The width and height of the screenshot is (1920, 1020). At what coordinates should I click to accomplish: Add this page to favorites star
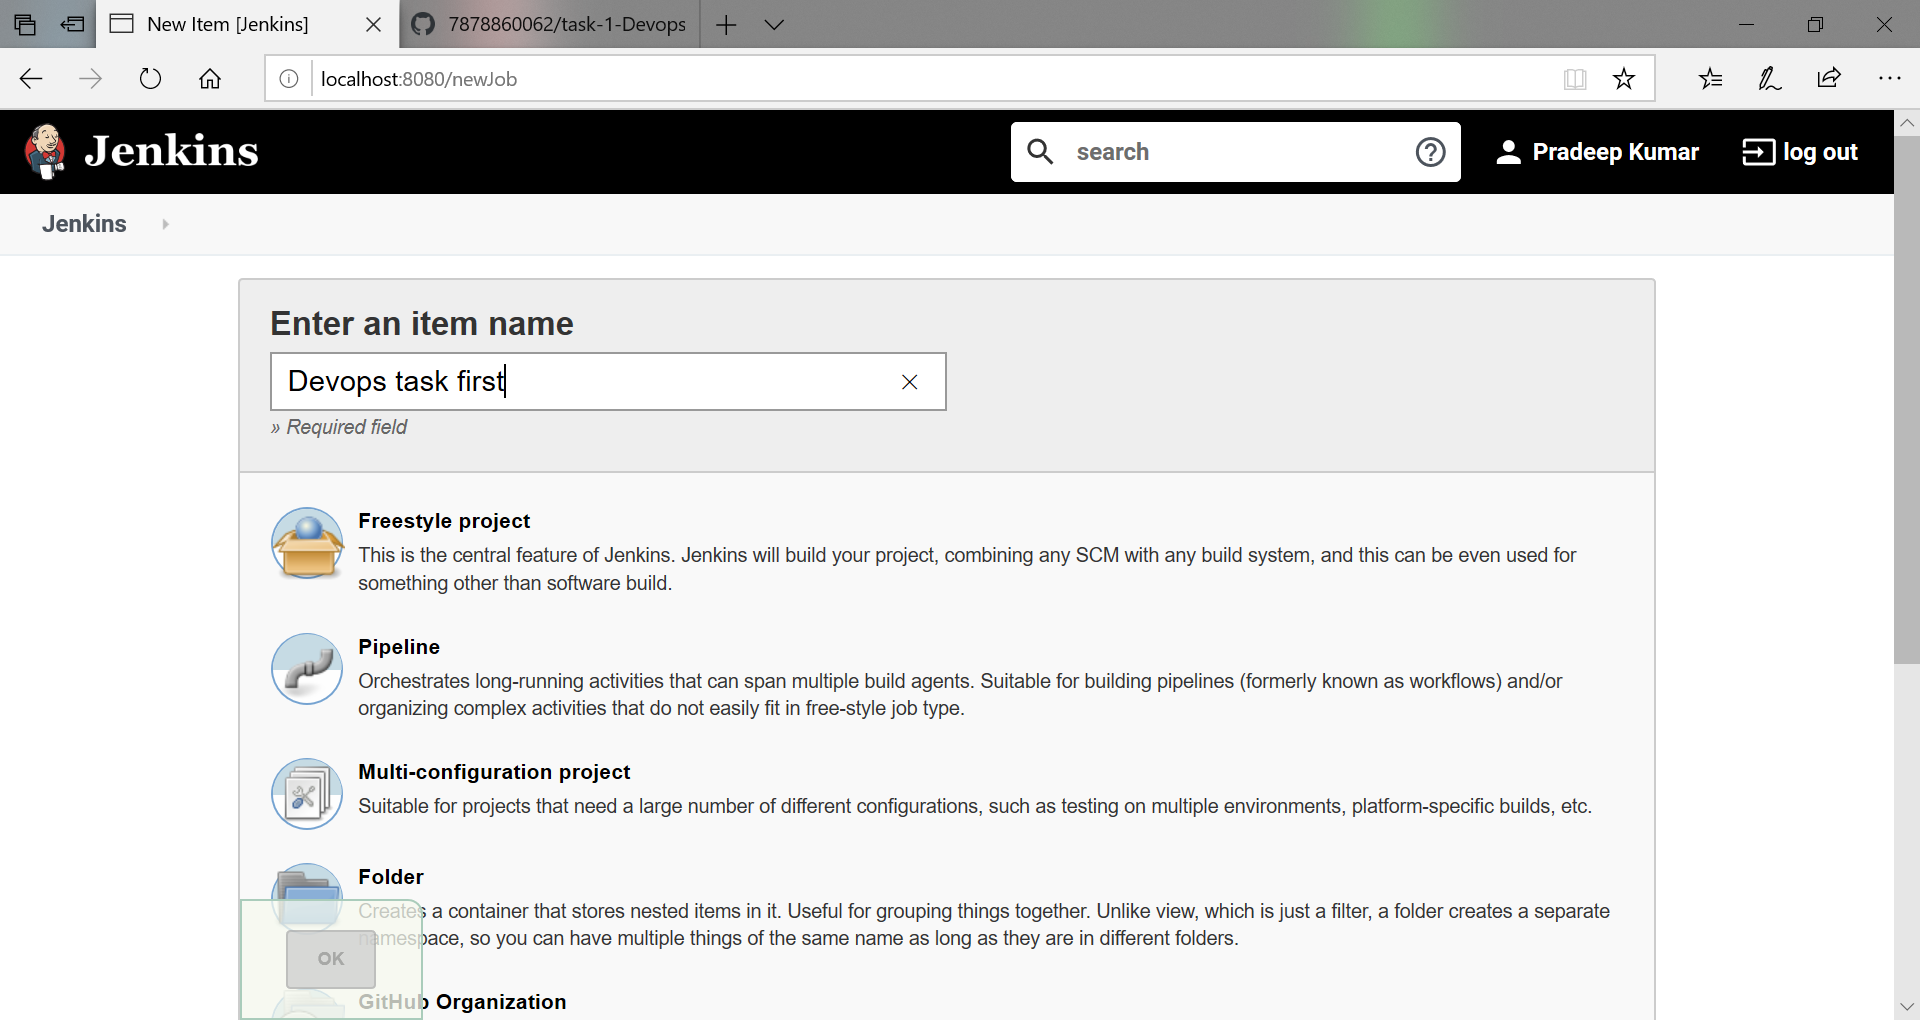click(1624, 79)
